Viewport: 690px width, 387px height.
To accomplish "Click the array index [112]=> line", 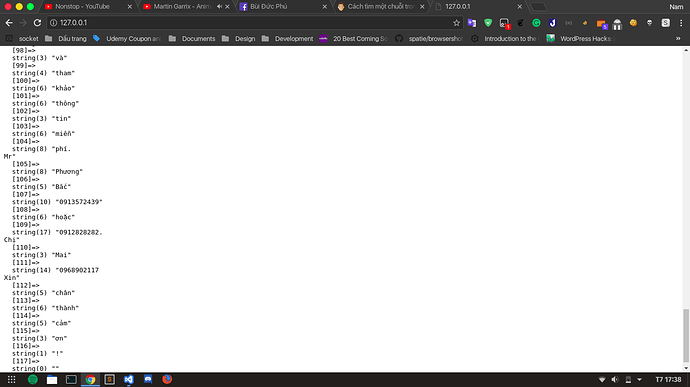I will click(26, 285).
